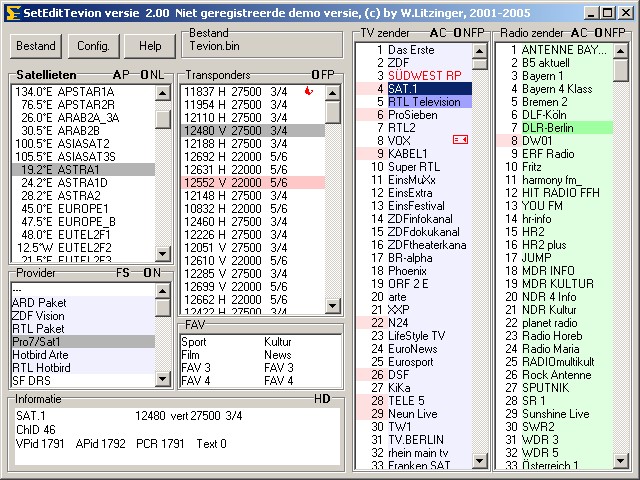Click the SetEdit app icon in title bar
The image size is (640, 480).
coord(12,12)
